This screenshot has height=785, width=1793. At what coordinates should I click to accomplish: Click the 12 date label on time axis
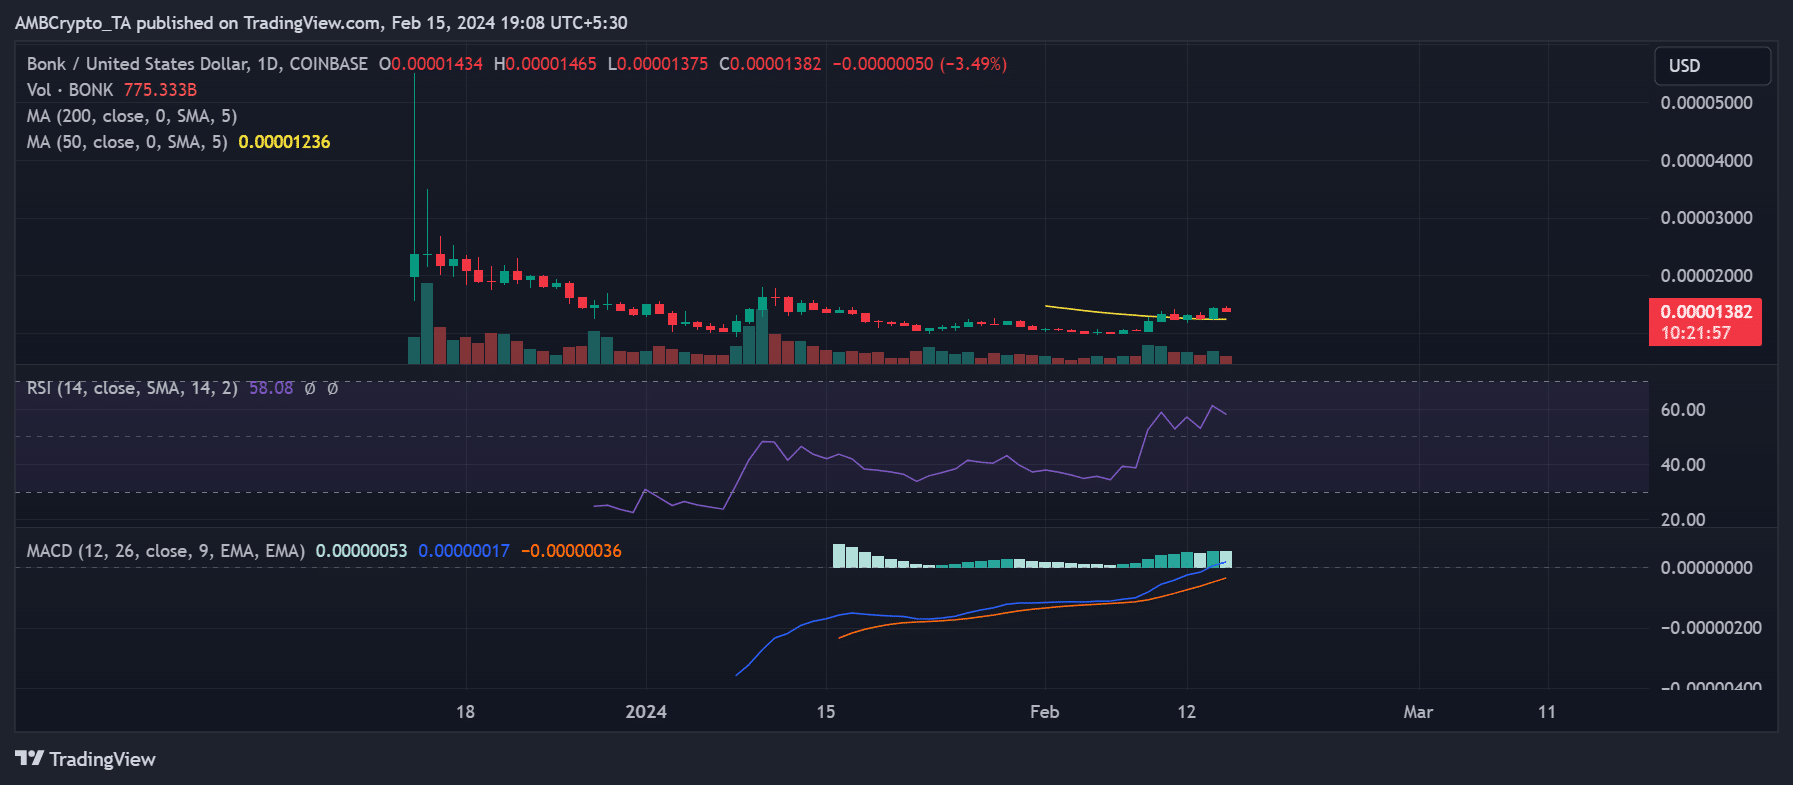(x=1186, y=712)
